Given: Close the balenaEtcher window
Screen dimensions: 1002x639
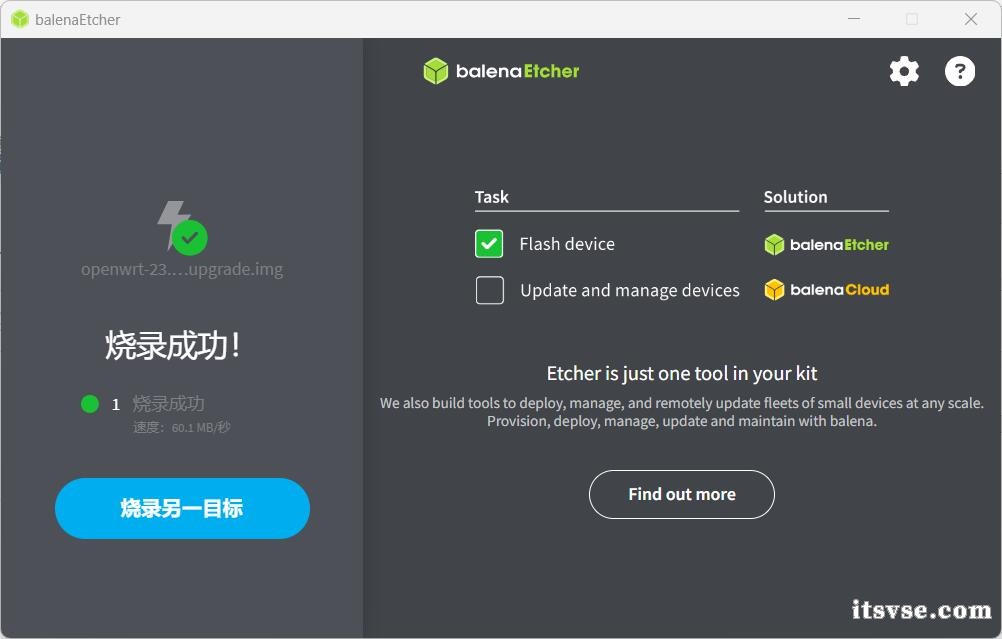Looking at the screenshot, I should (x=971, y=19).
